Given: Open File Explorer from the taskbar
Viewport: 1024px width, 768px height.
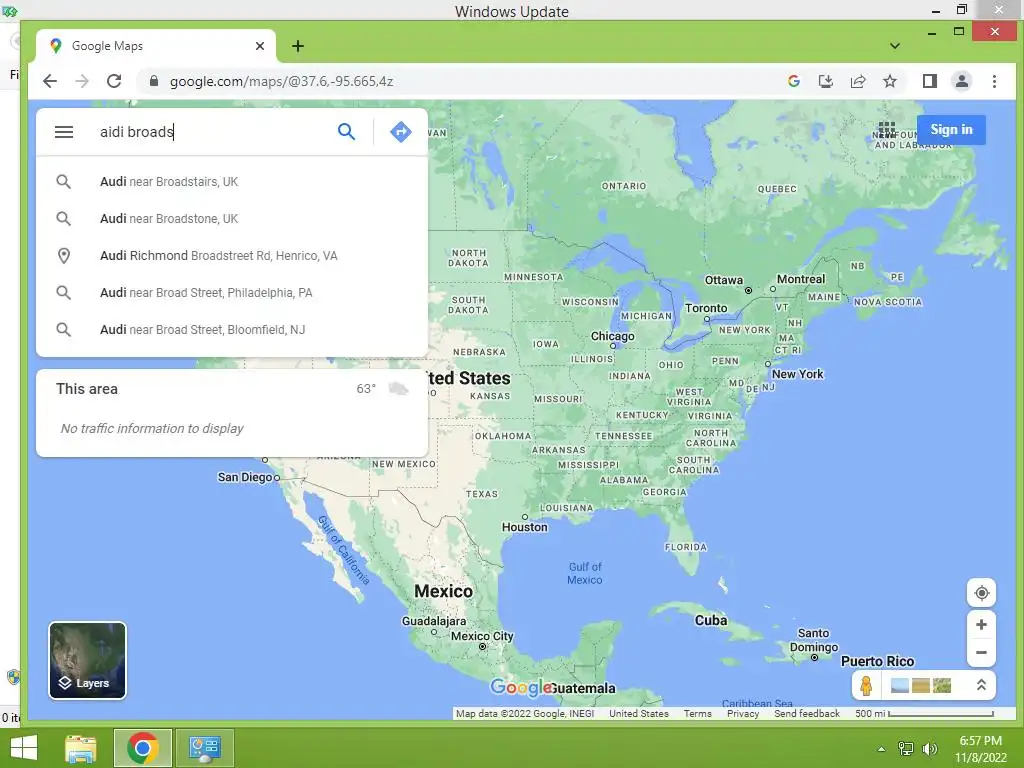Looking at the screenshot, I should pyautogui.click(x=81, y=748).
